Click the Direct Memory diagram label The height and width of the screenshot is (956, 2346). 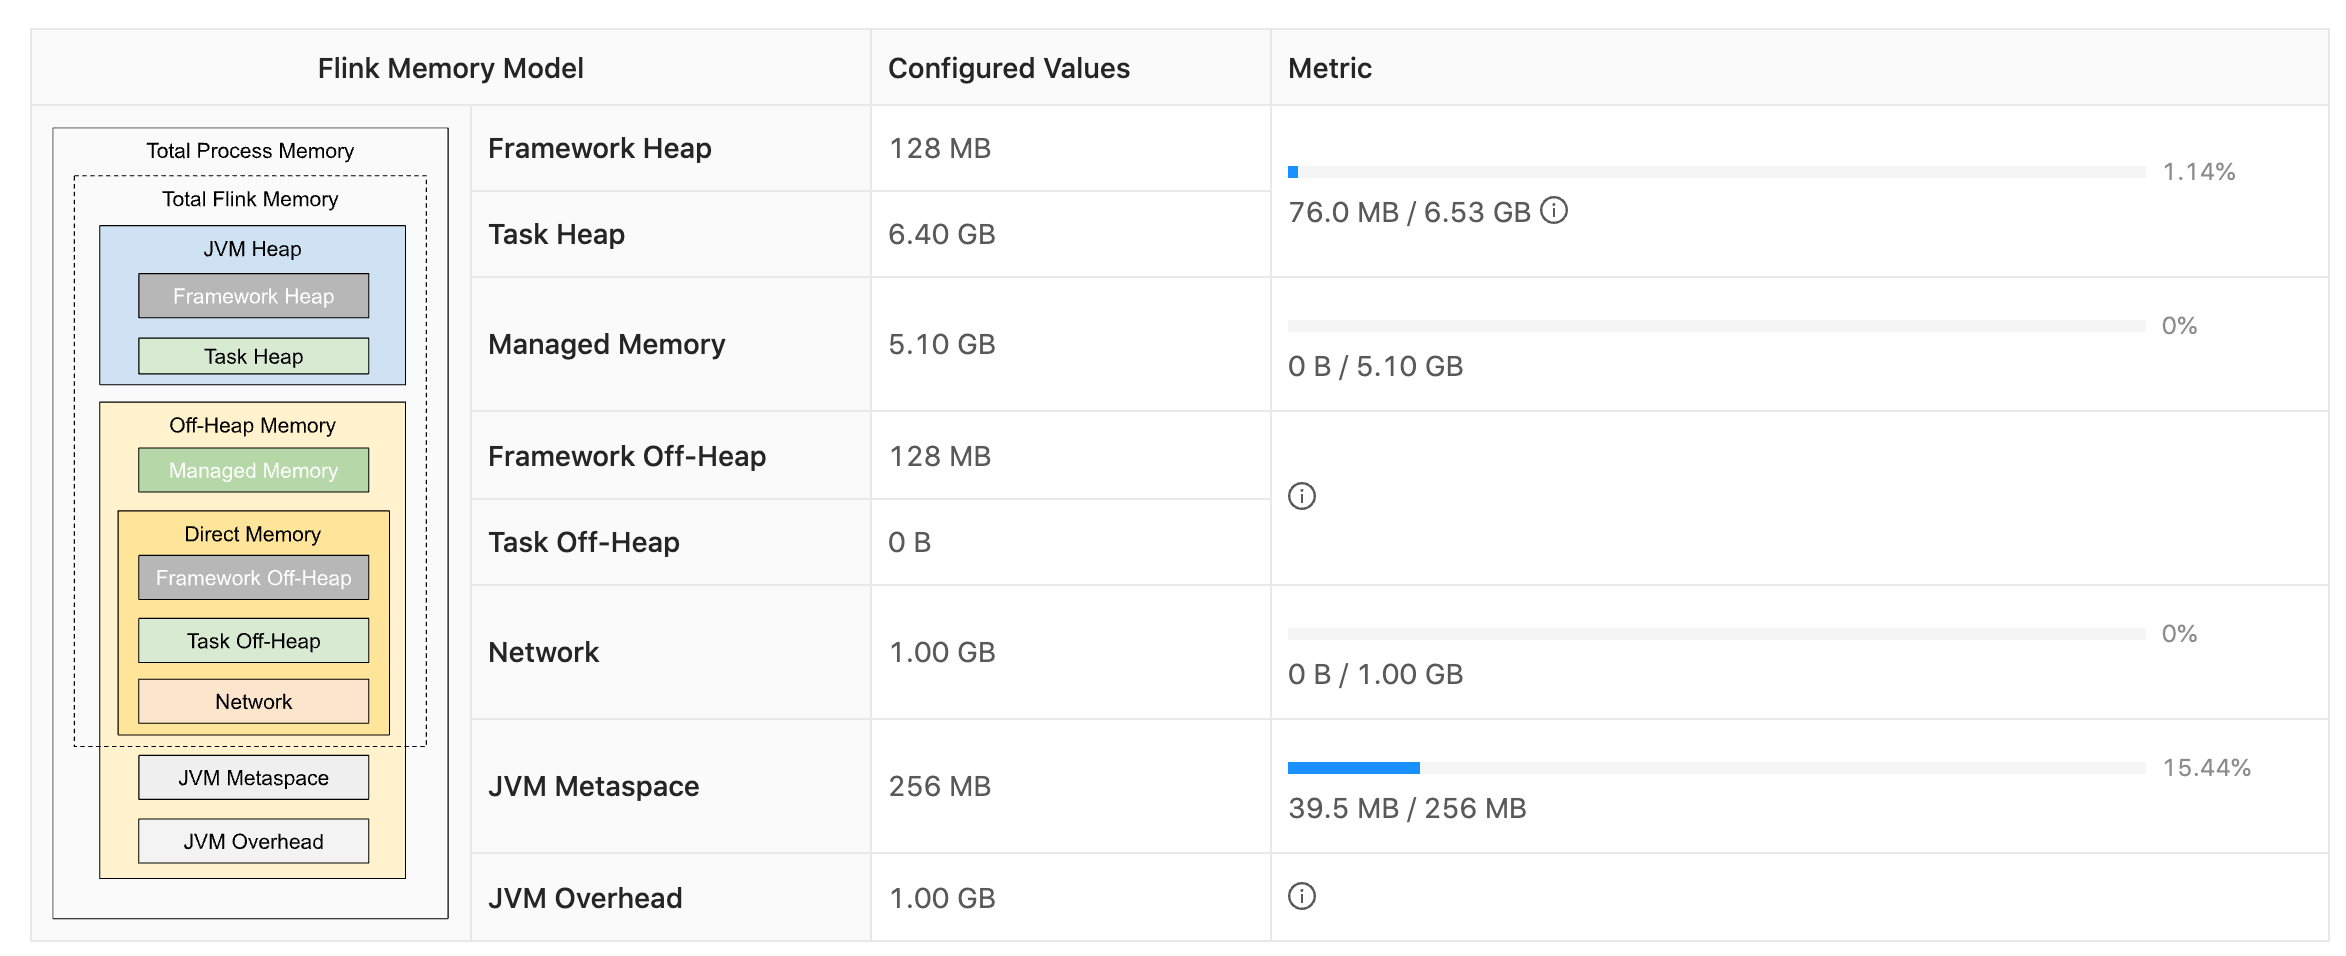tap(252, 534)
